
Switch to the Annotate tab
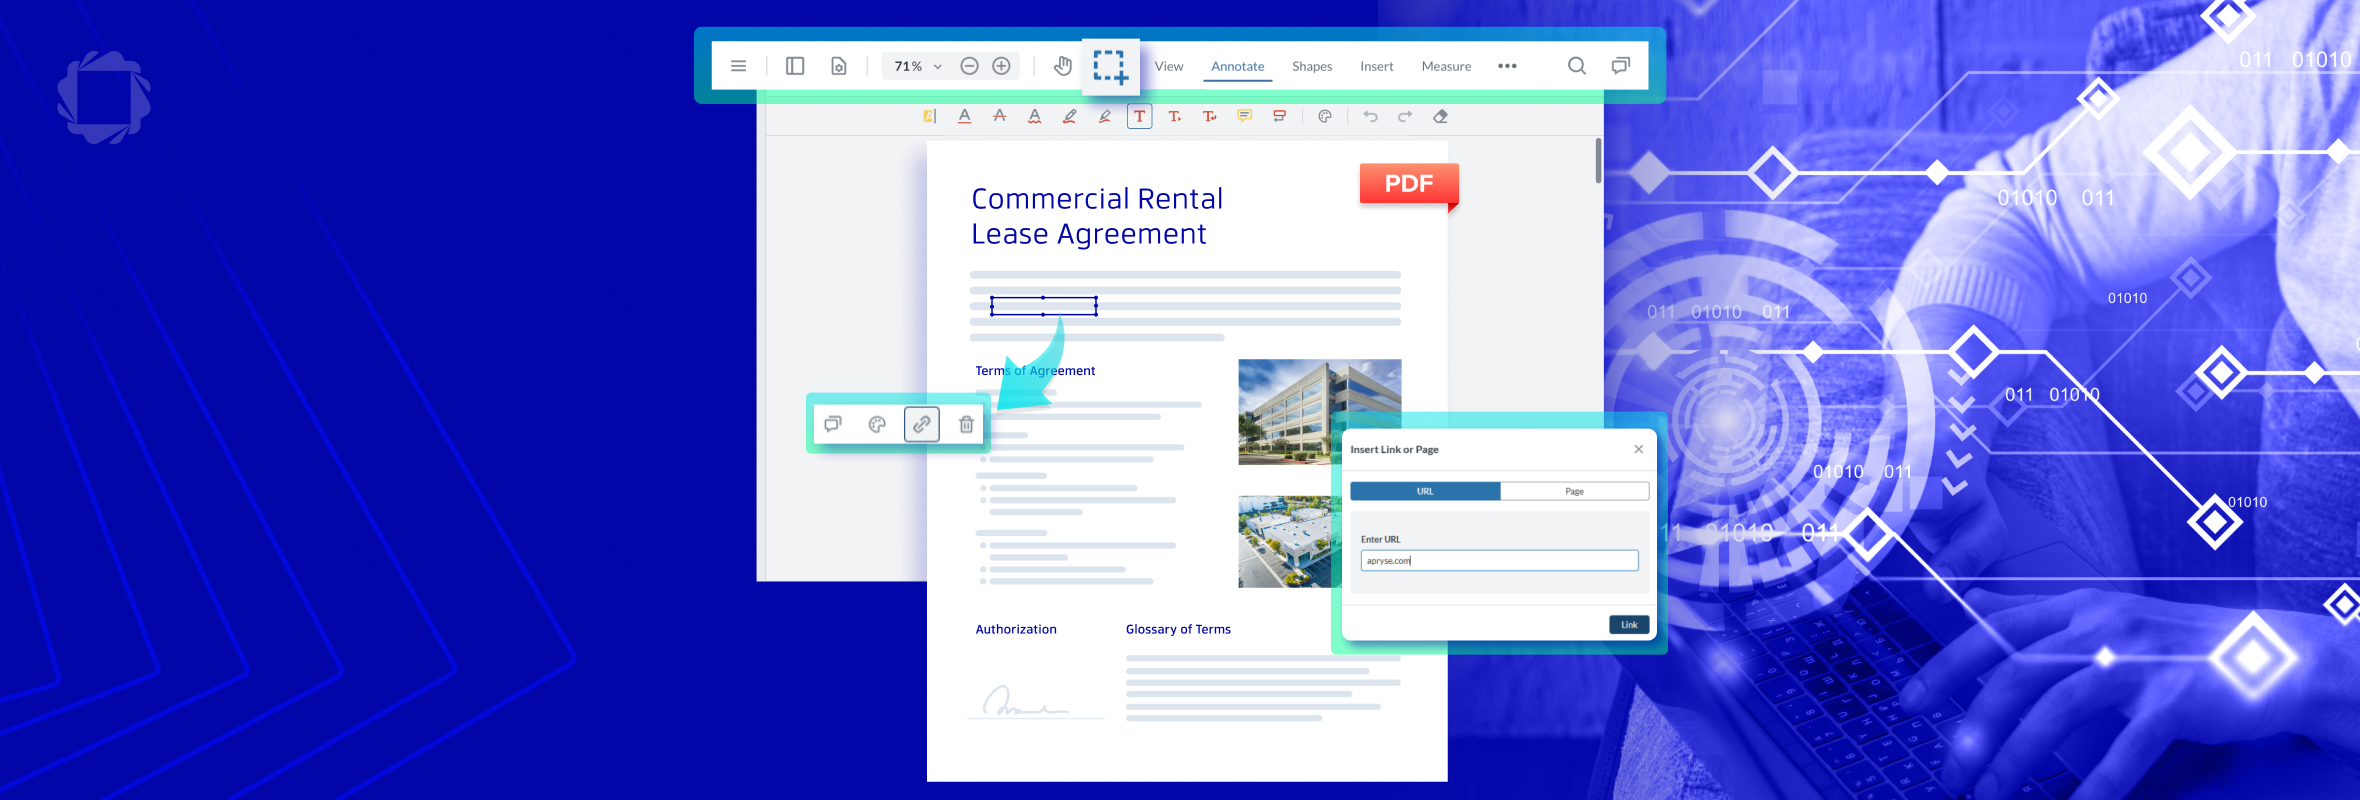coord(1237,66)
